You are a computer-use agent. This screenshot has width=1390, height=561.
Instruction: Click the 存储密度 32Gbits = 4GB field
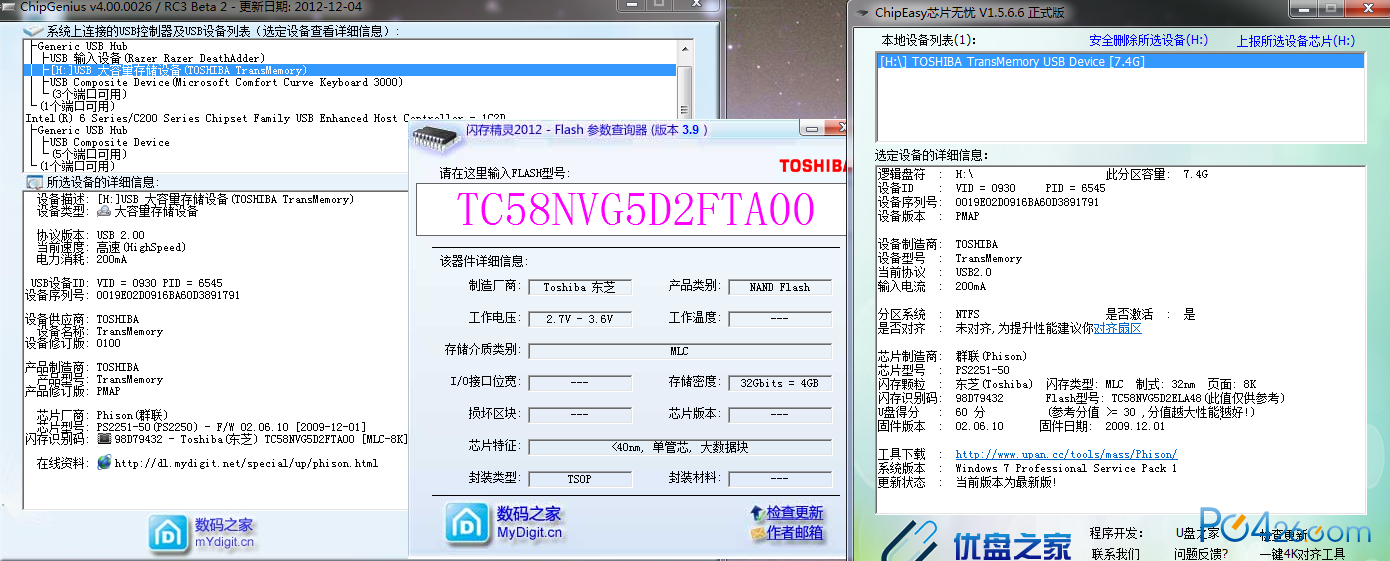pos(780,383)
